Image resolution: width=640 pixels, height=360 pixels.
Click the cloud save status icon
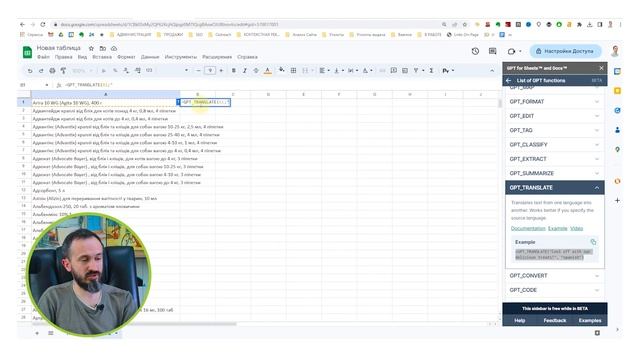tap(114, 49)
